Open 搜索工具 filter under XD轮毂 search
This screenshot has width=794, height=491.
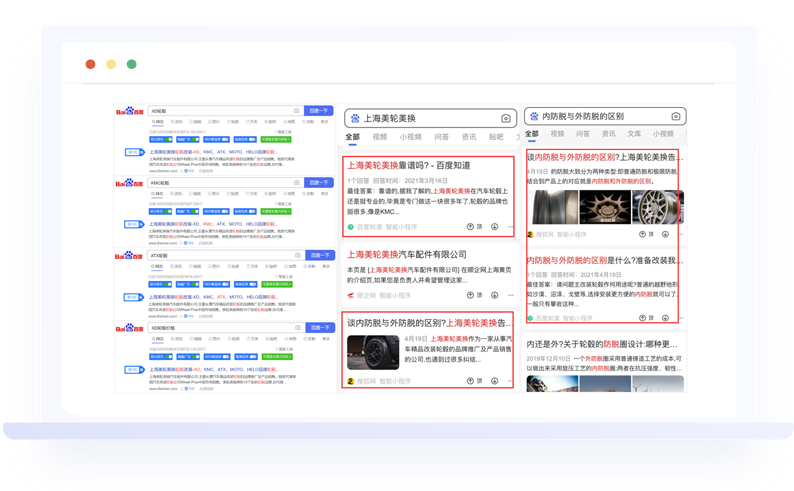[284, 132]
